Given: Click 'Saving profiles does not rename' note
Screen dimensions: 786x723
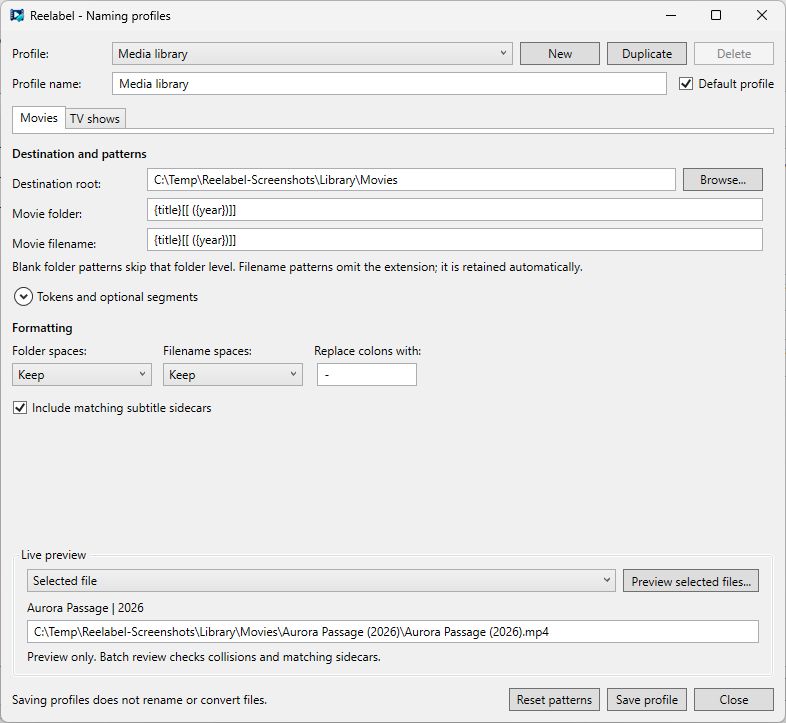Looking at the screenshot, I should 139,699.
